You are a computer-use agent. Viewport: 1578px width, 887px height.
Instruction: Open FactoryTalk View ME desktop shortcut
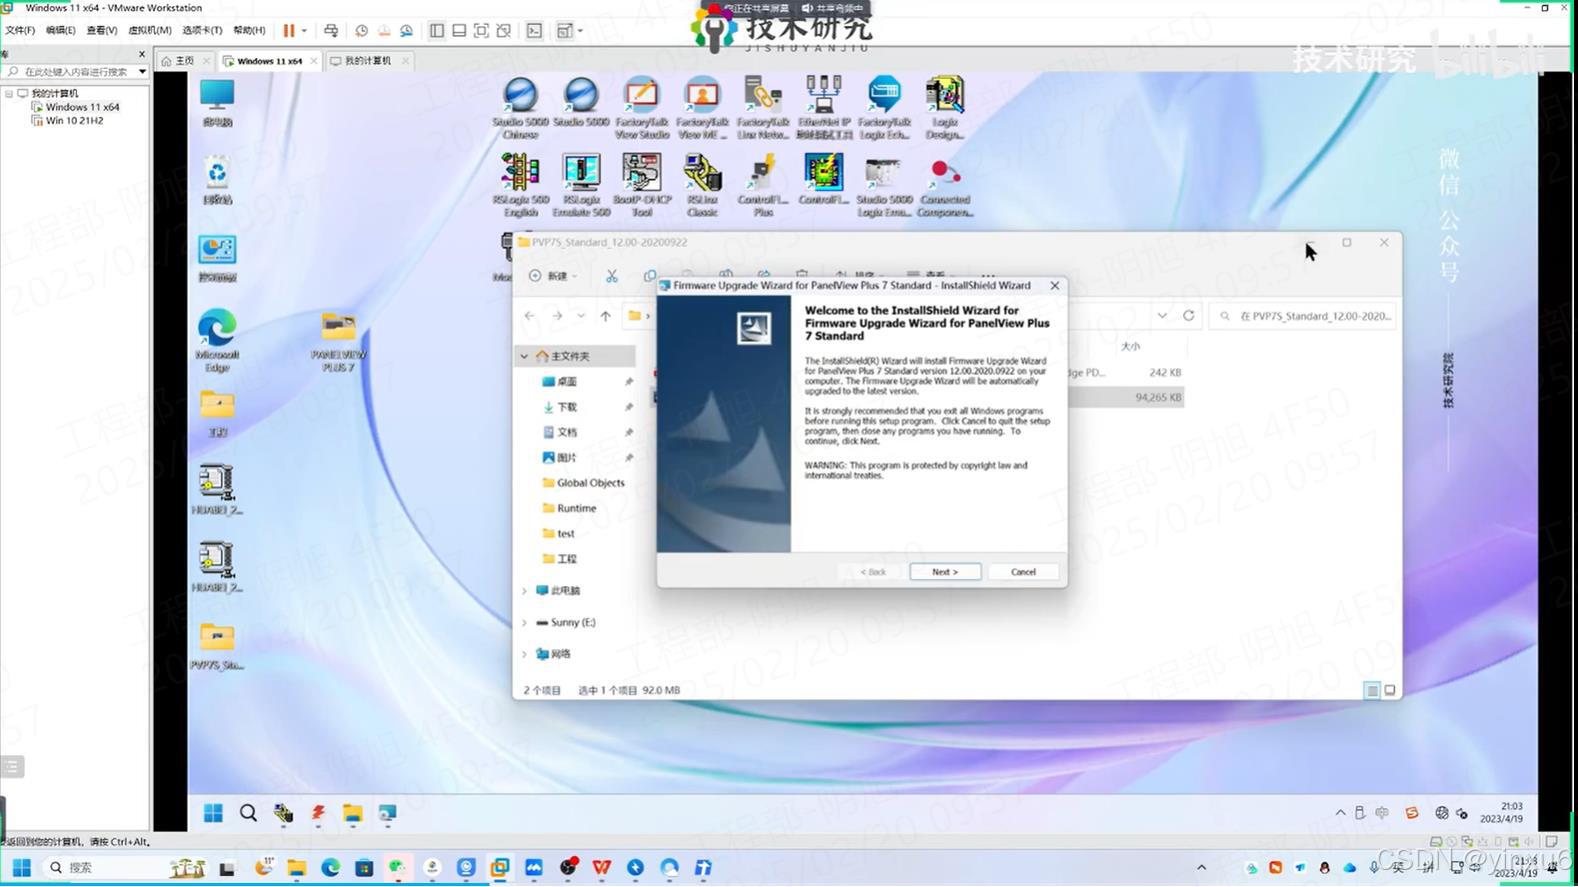click(x=702, y=107)
